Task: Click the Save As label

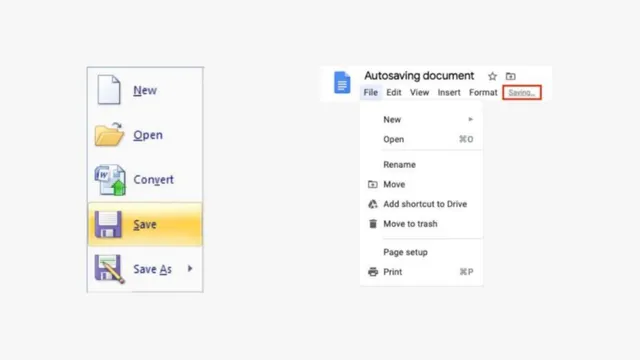Action: click(x=152, y=269)
